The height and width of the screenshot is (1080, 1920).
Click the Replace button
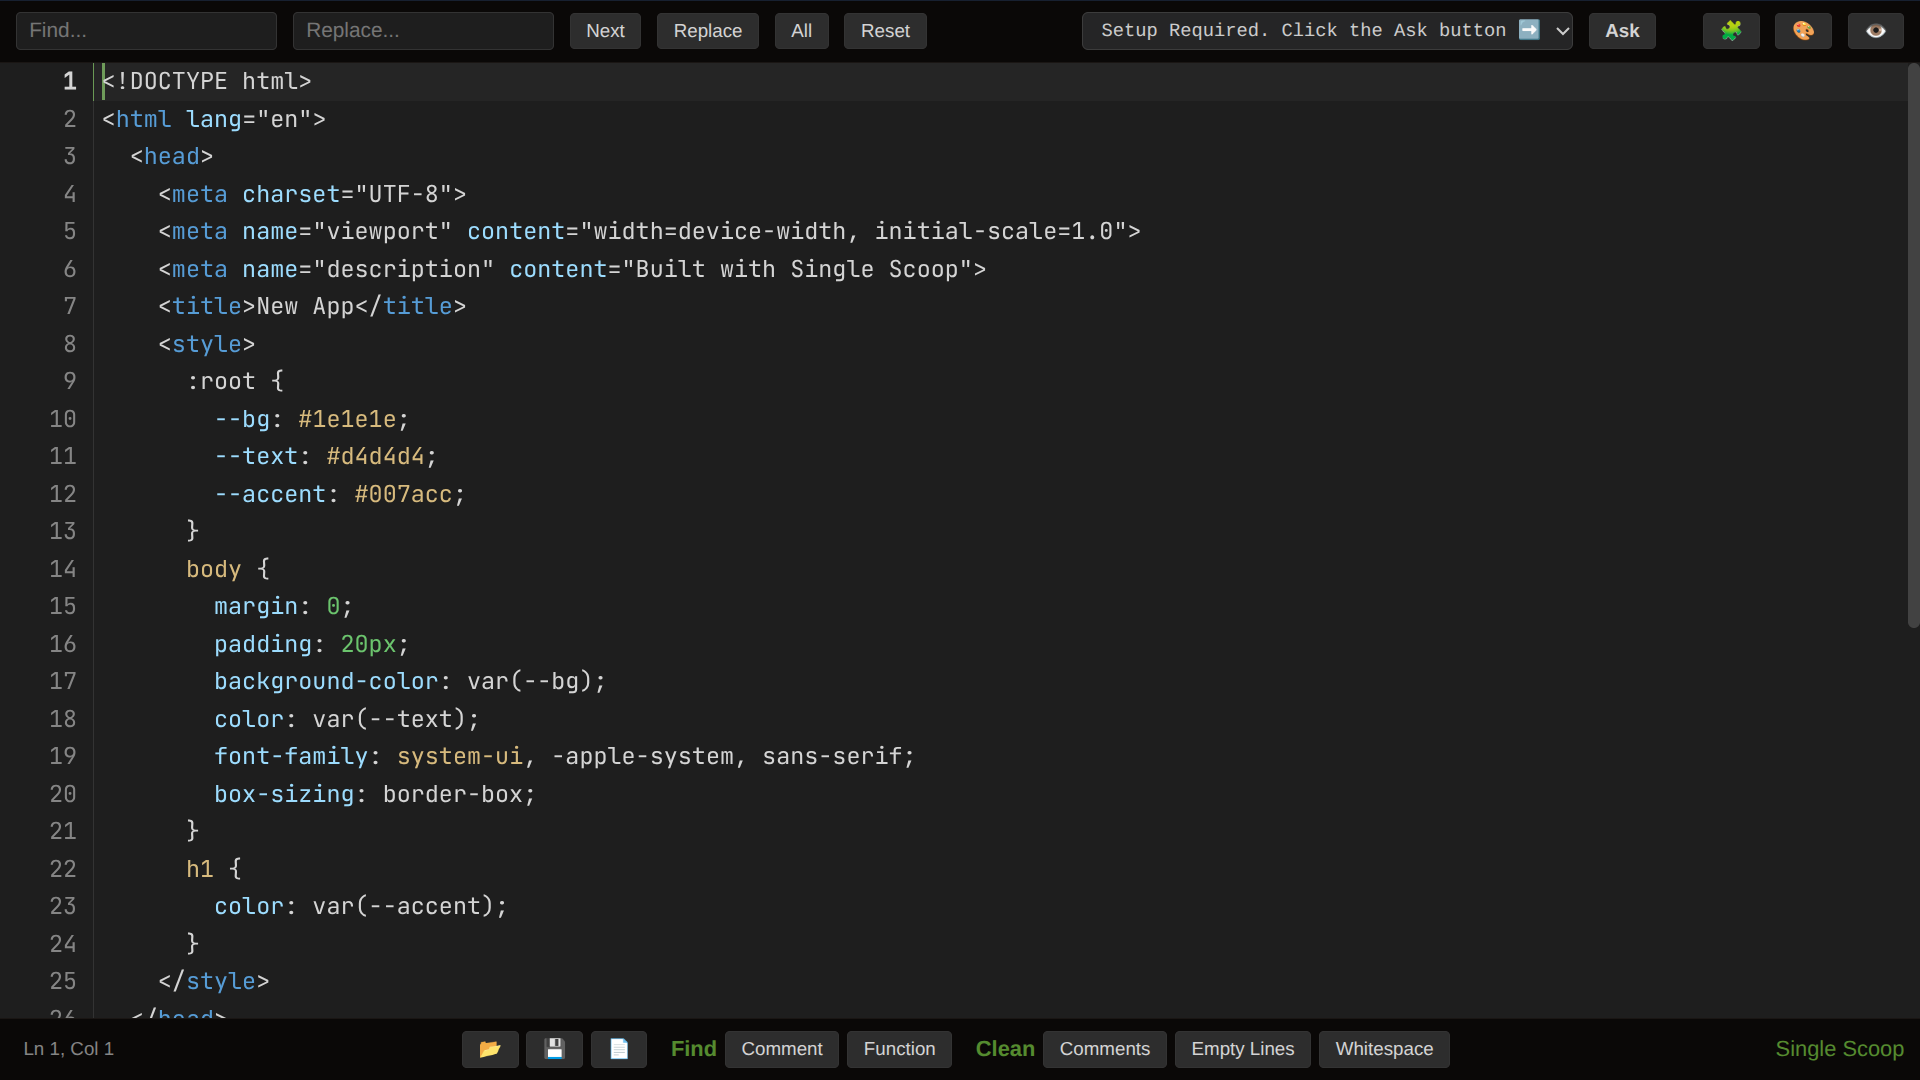tap(707, 31)
